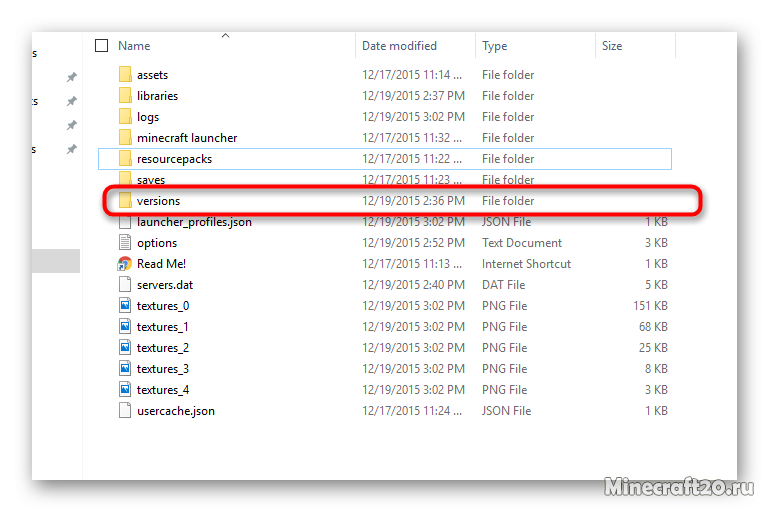Screen dimensions: 769x512
Task: Click the Read Me! Chrome shortcut icon
Action: [x=125, y=264]
